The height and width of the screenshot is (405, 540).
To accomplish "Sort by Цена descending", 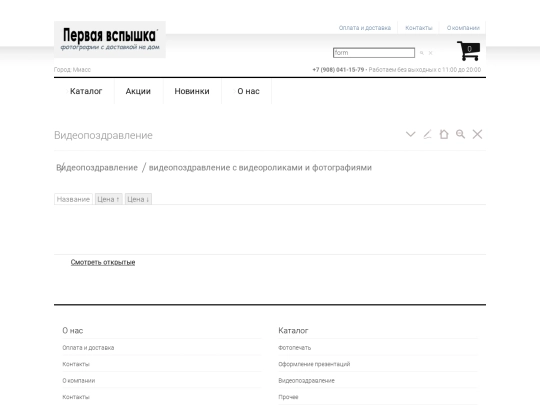I will point(138,199).
